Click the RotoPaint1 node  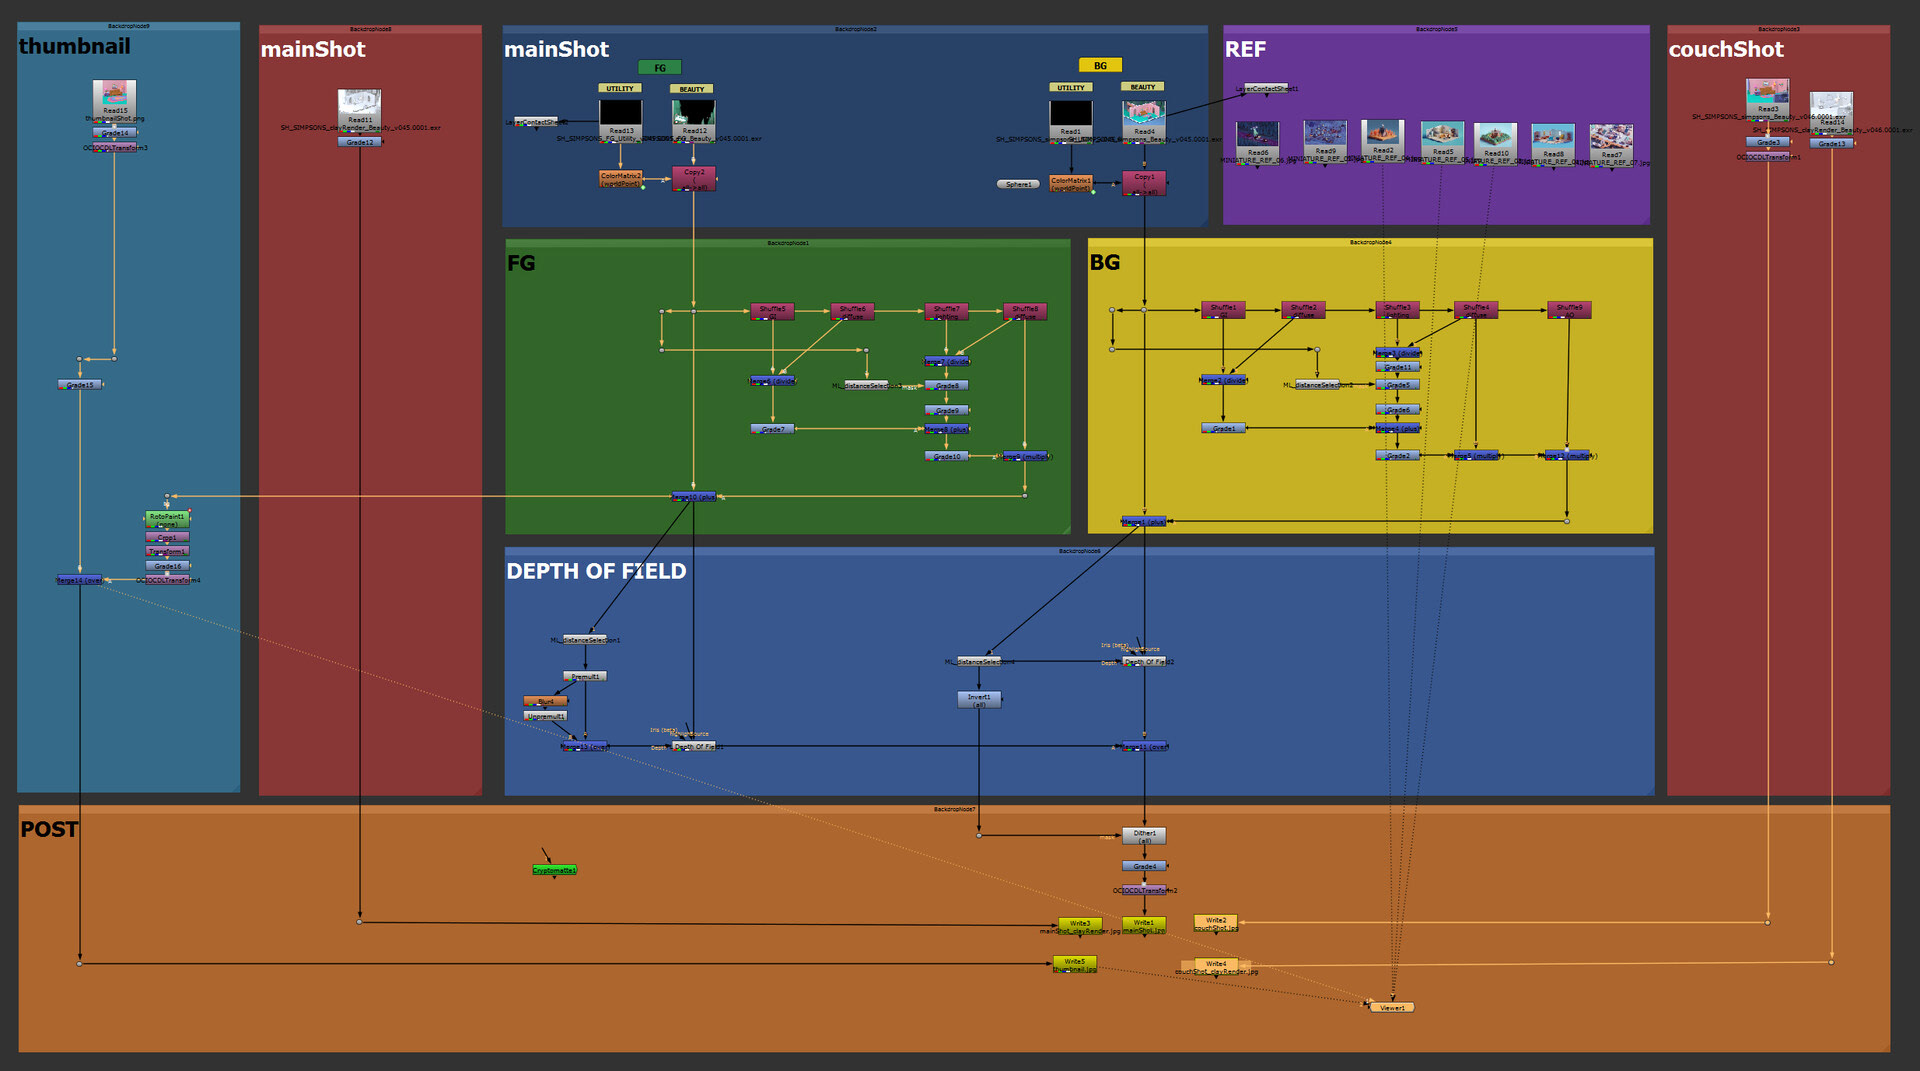pos(167,519)
